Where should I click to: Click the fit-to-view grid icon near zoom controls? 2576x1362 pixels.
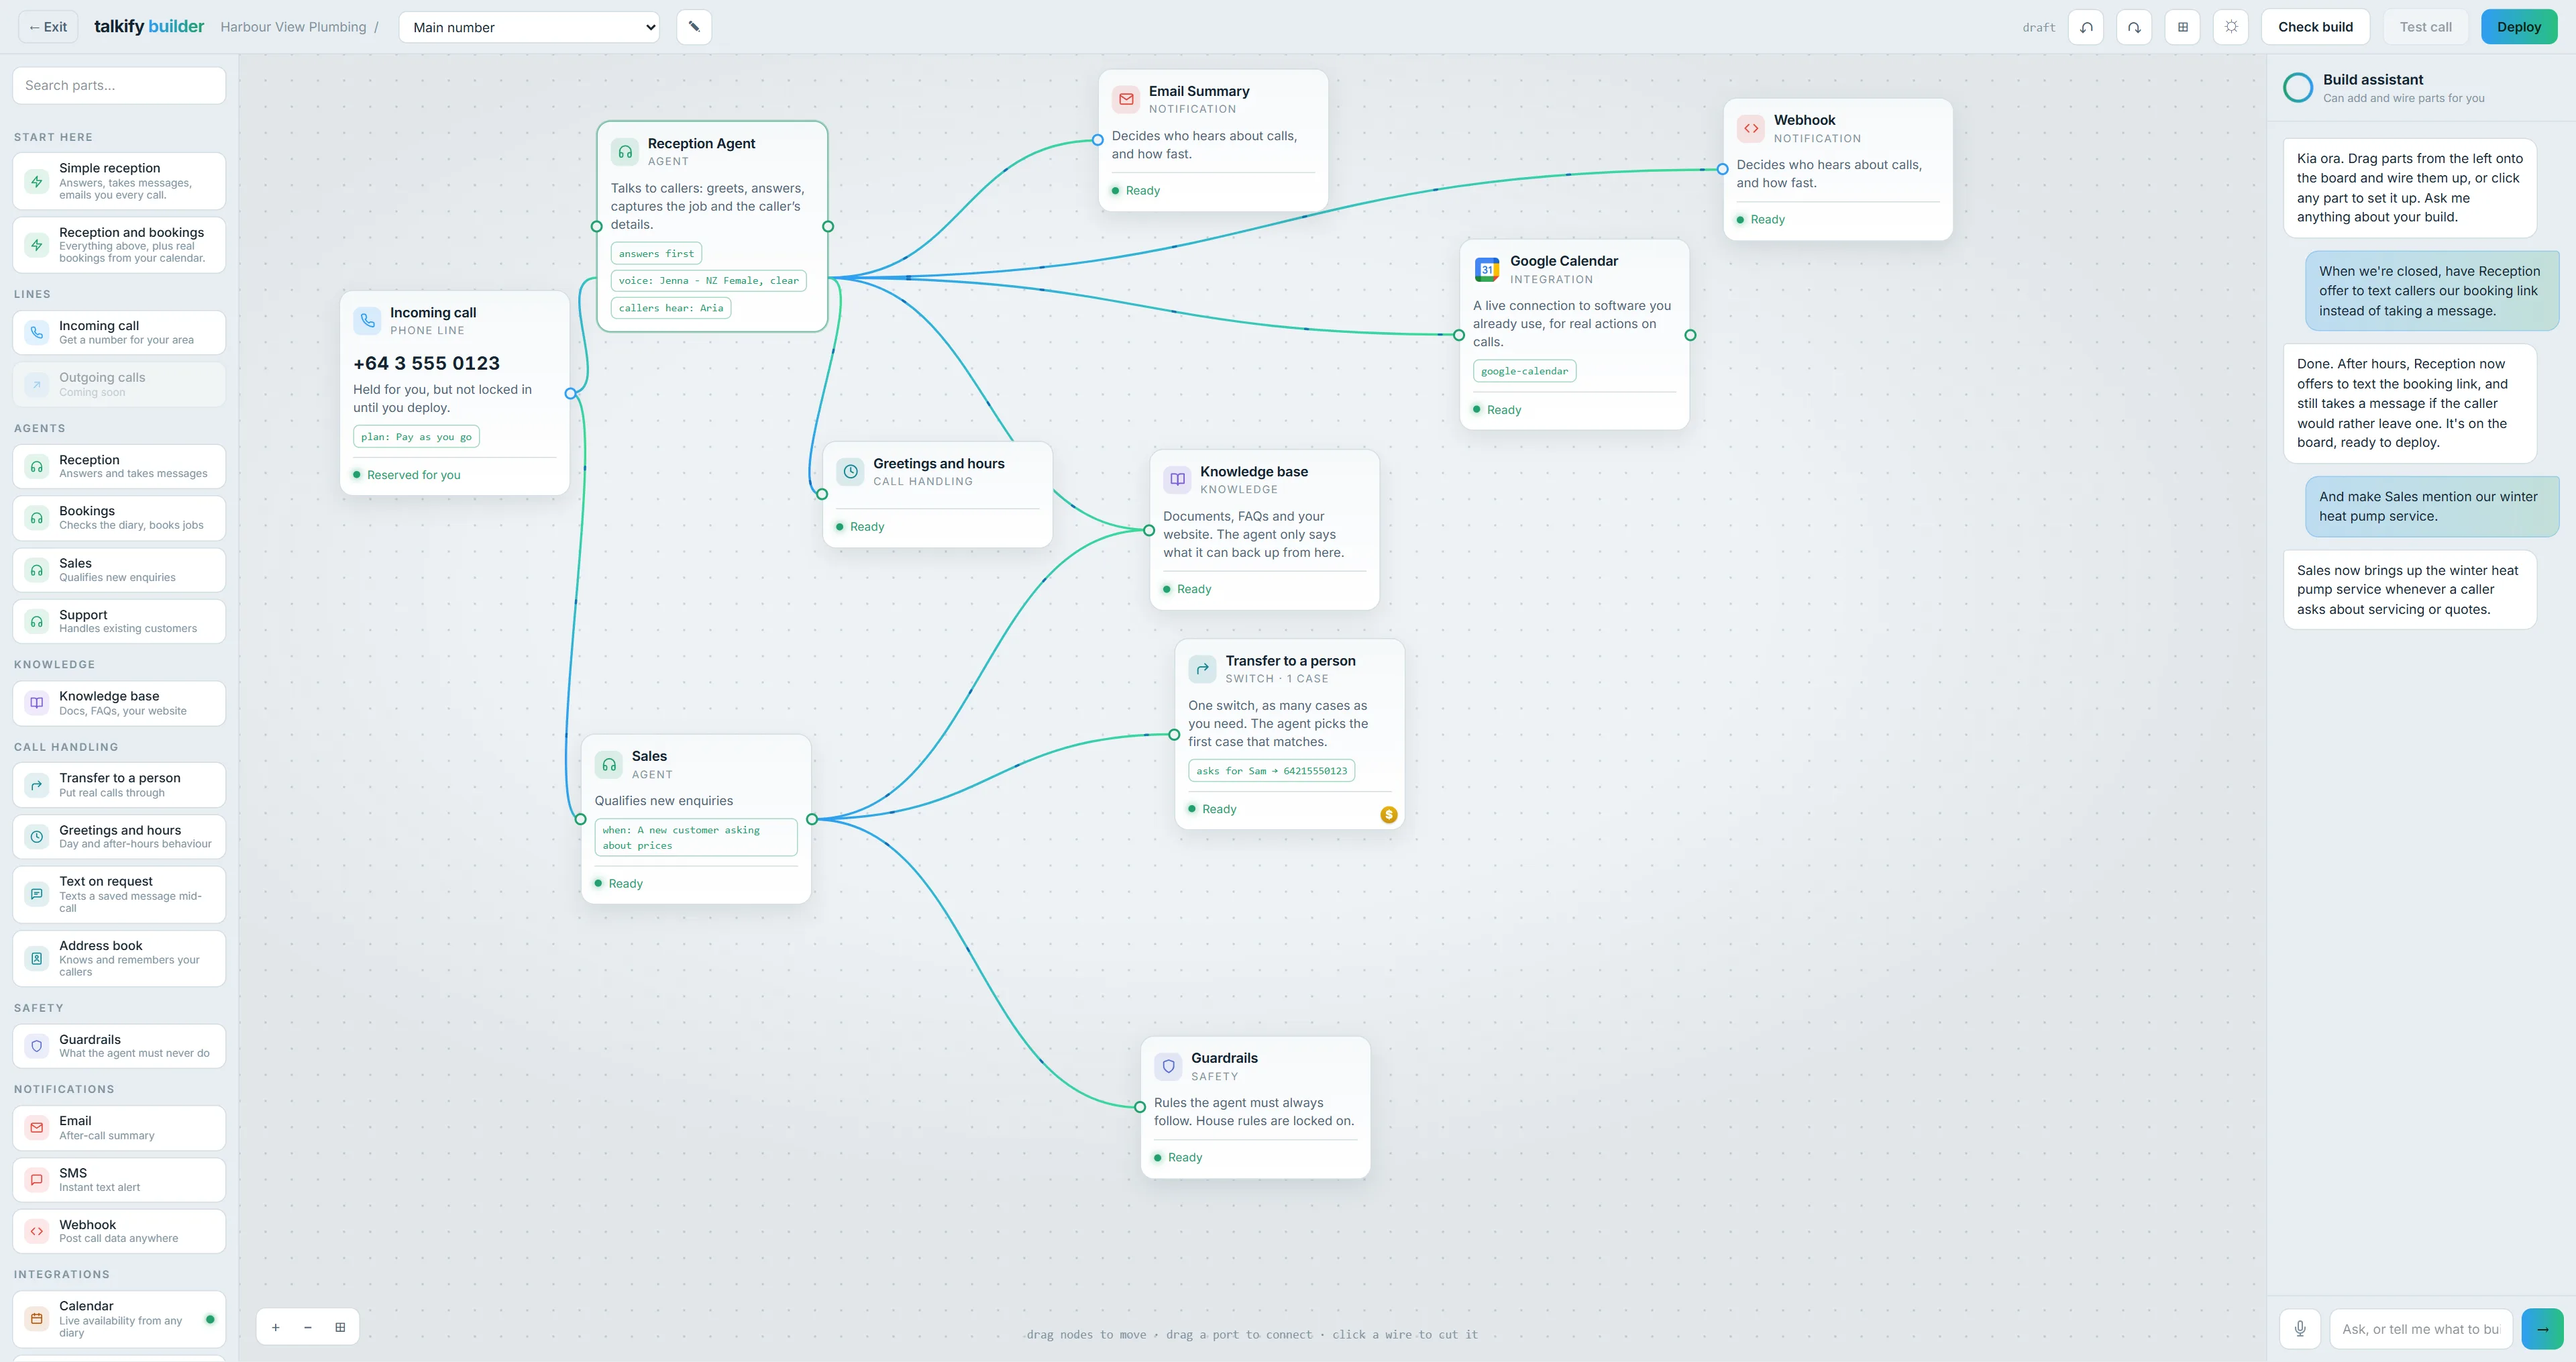coord(340,1327)
